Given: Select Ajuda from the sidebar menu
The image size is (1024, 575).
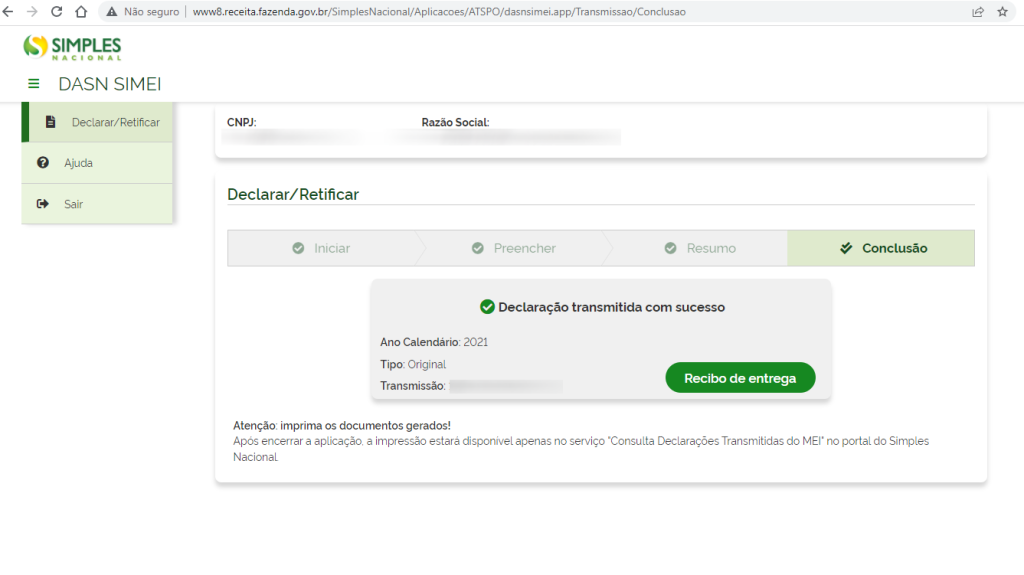Looking at the screenshot, I should click(79, 163).
